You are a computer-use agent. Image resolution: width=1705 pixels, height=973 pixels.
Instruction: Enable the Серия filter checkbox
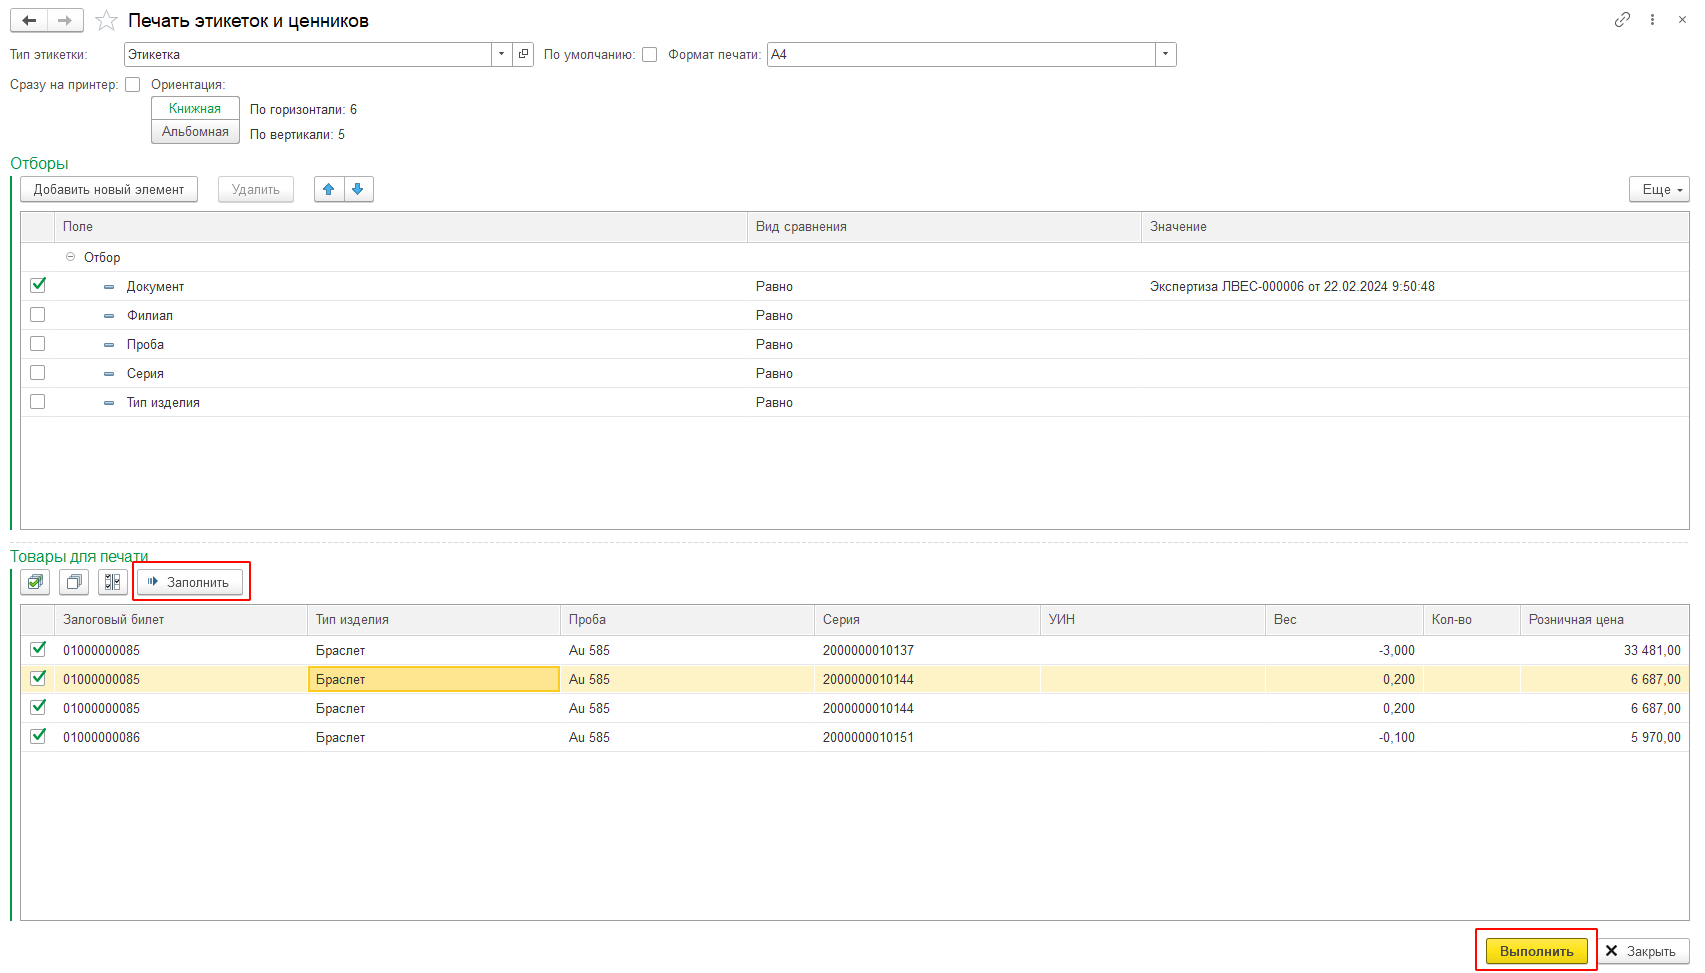pyautogui.click(x=38, y=373)
